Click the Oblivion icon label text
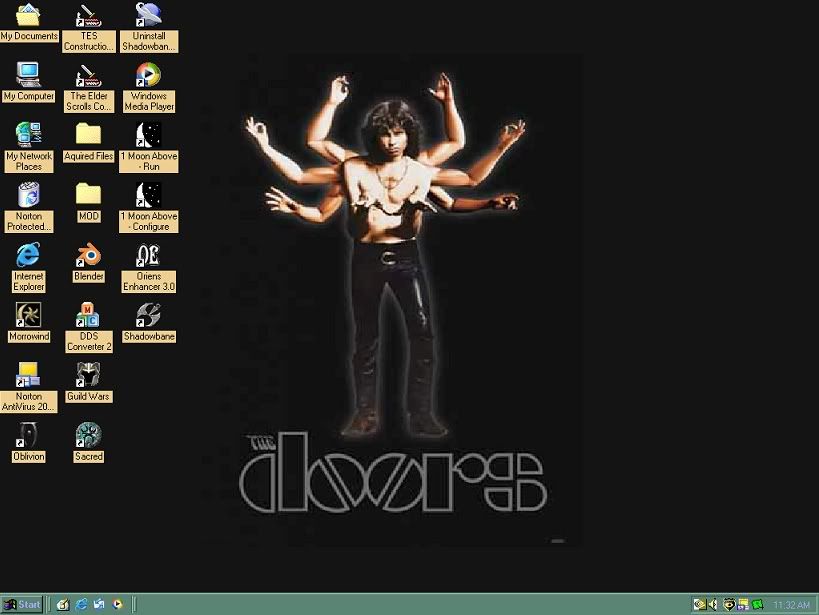 29,456
